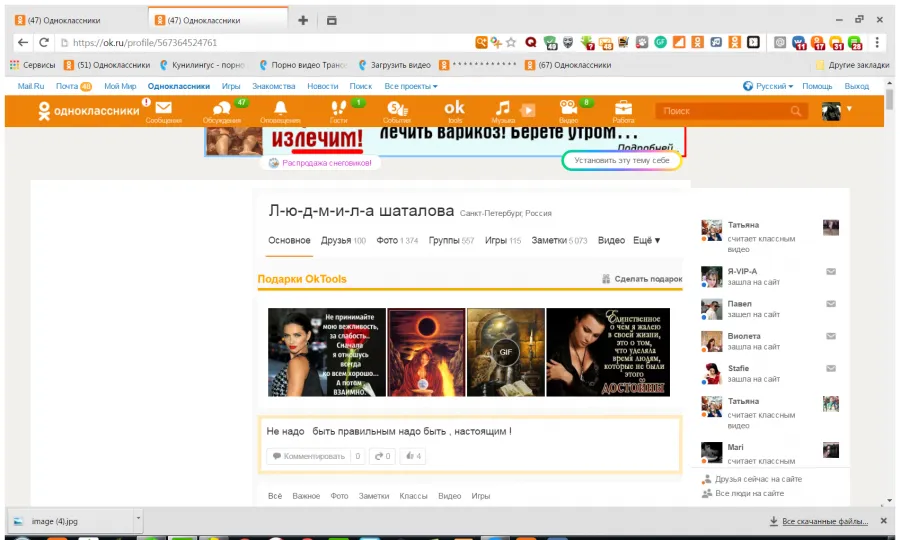Open the Сообщения envelope icon

click(164, 108)
